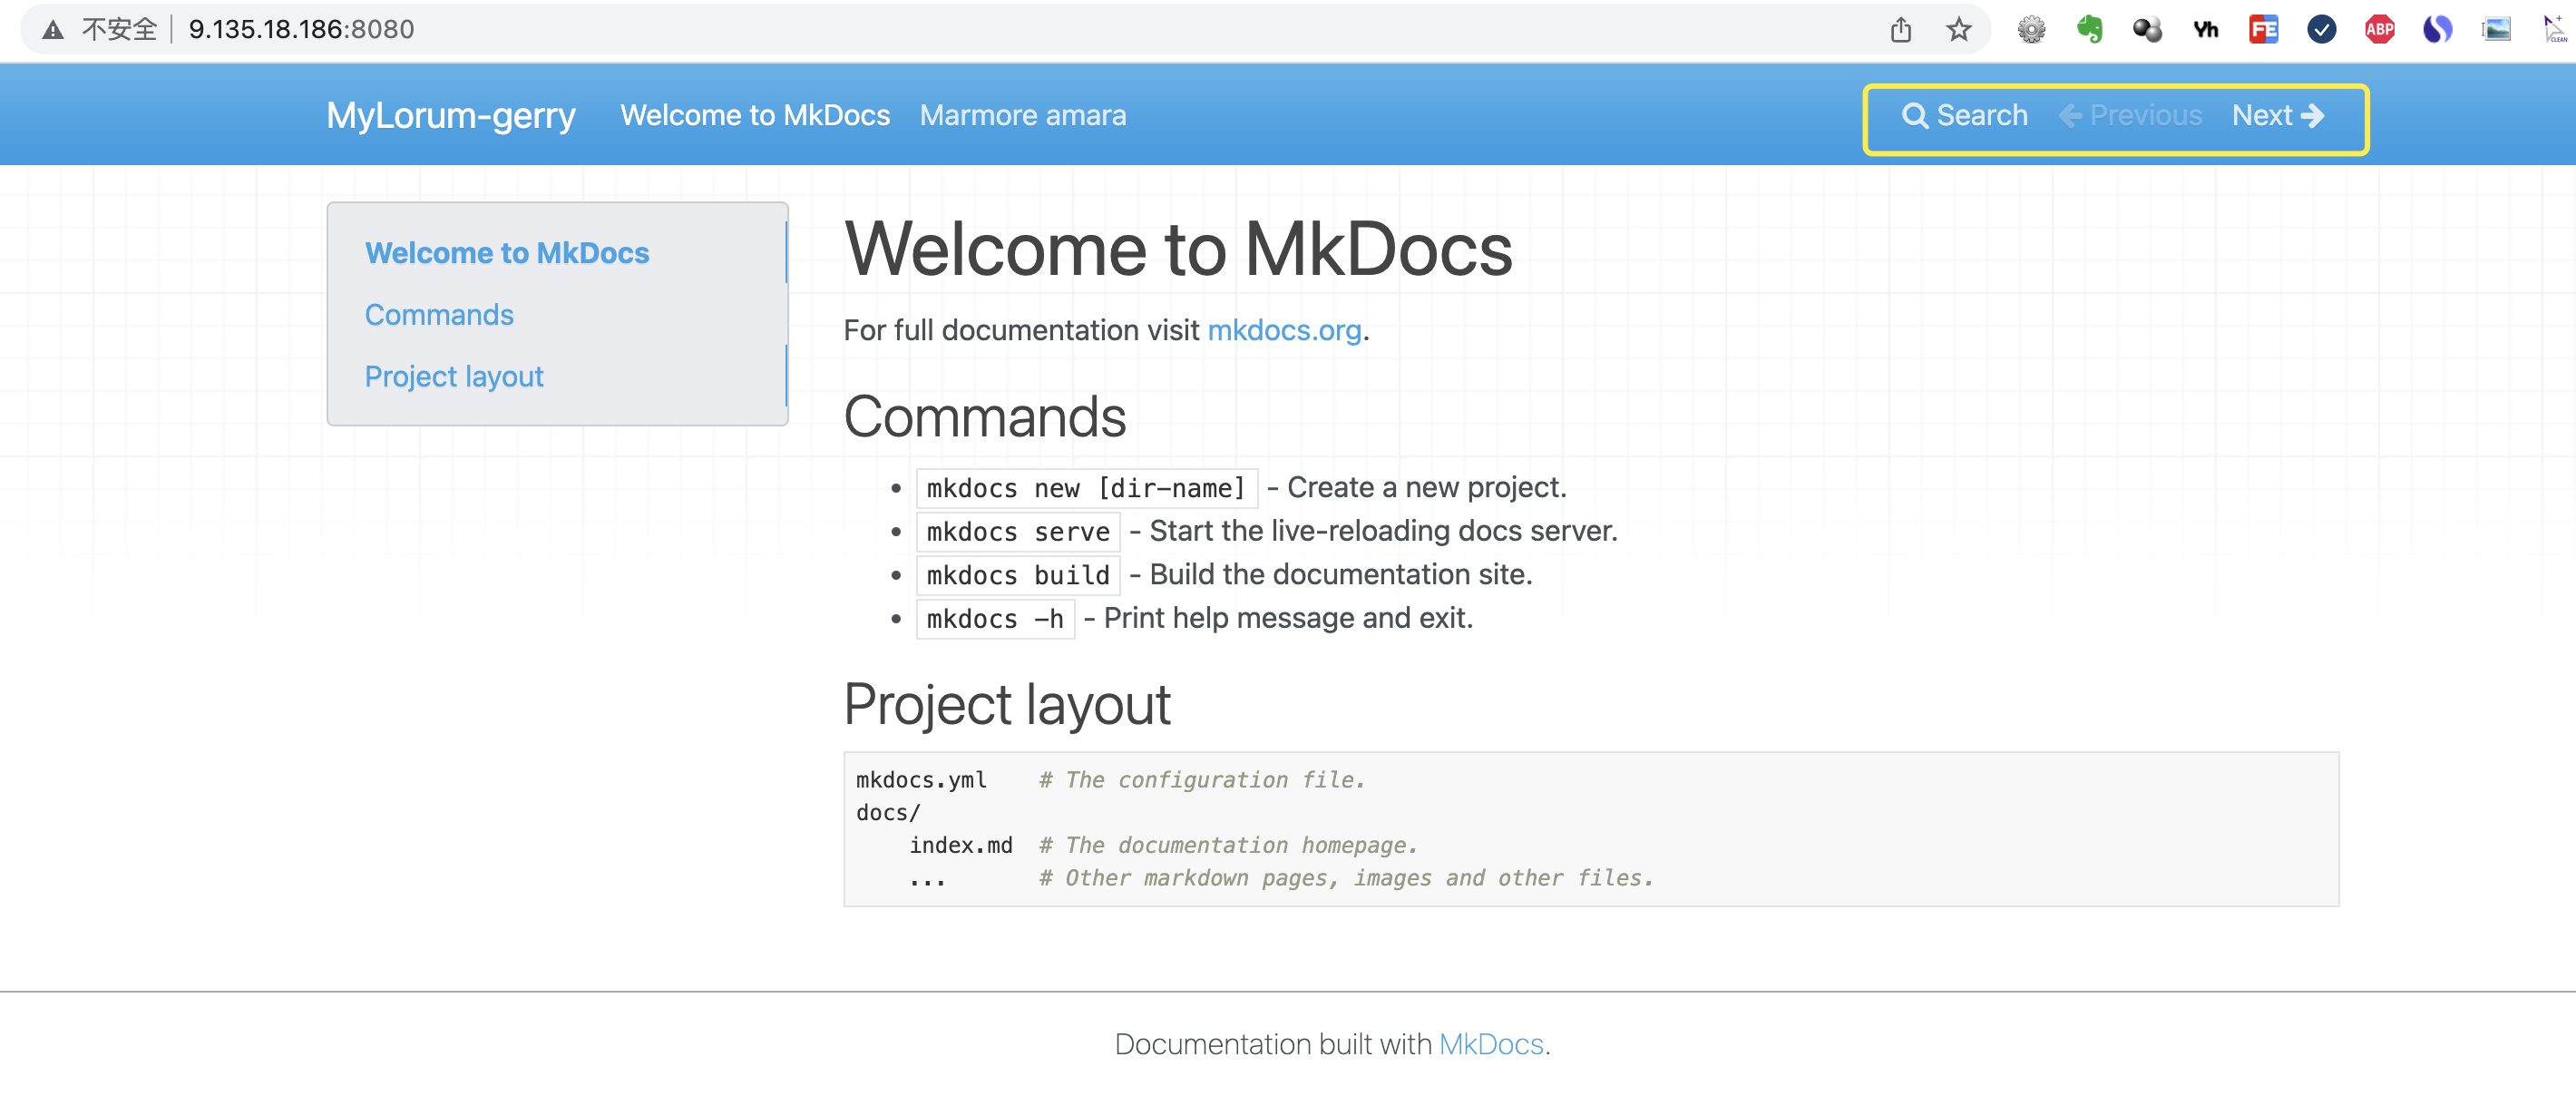This screenshot has width=2576, height=1096.
Task: Click '# The documentation homepage.' comment
Action: pos(1227,846)
